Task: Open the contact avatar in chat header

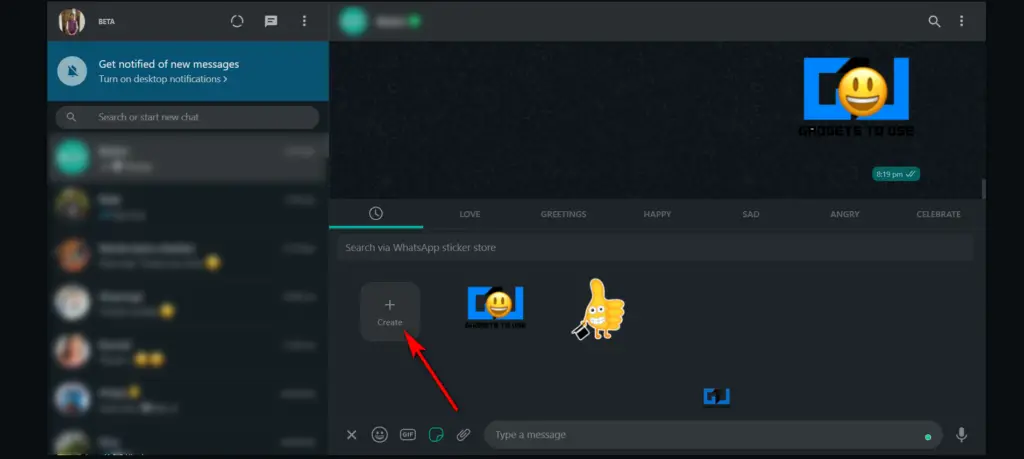Action: point(353,22)
